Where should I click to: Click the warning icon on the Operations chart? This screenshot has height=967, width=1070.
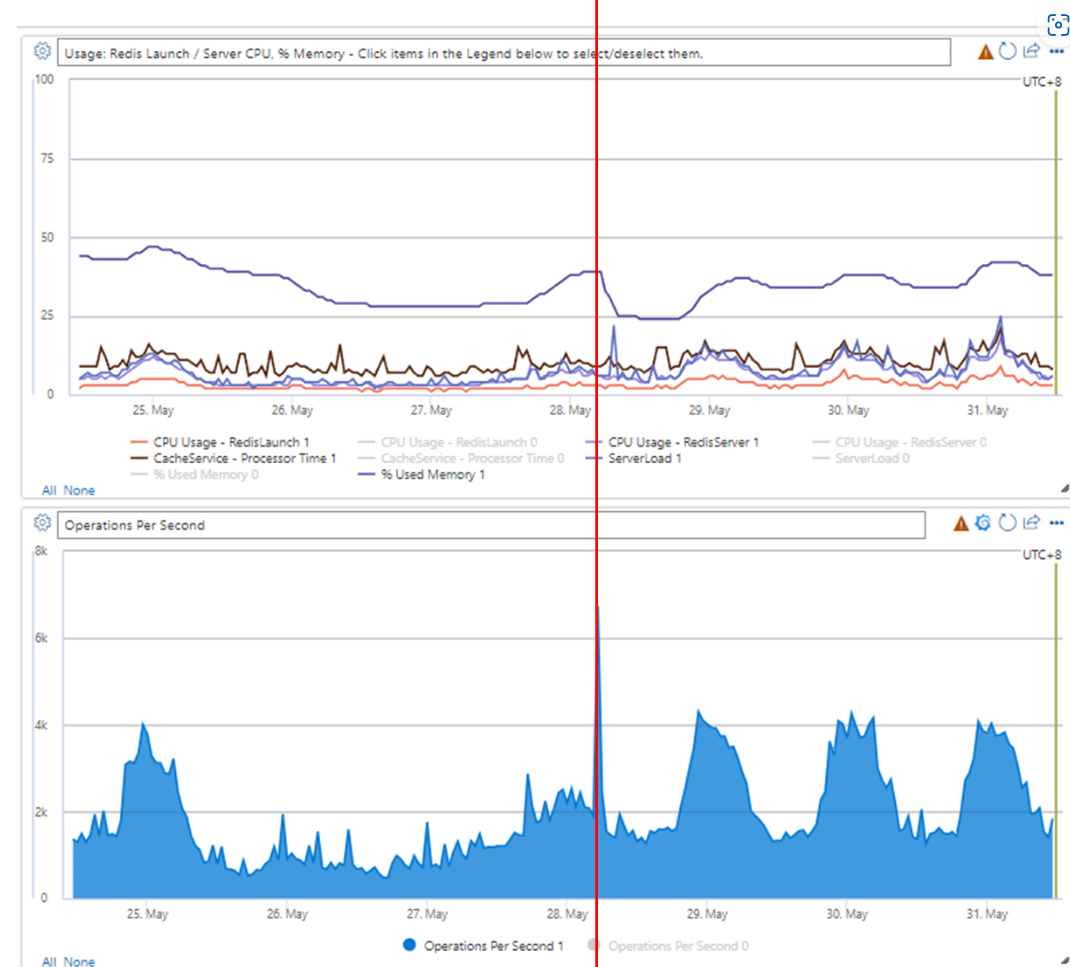pyautogui.click(x=960, y=521)
